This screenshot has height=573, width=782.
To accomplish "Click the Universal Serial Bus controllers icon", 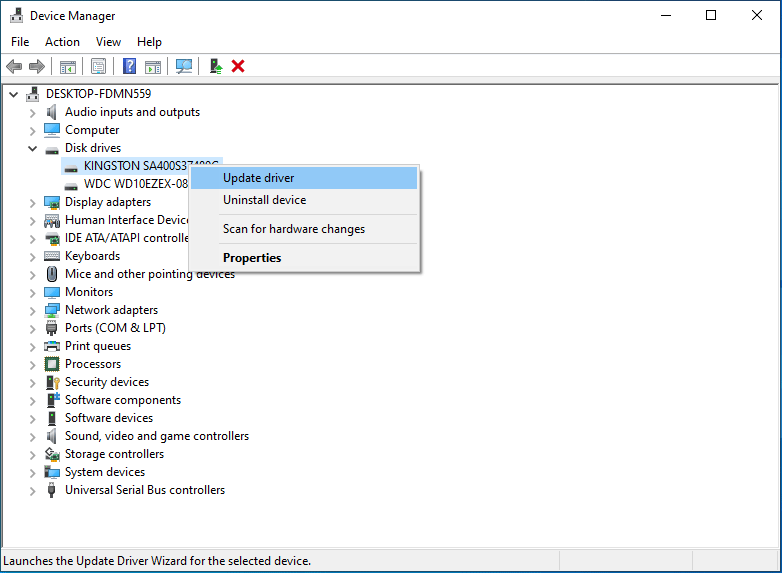I will tap(51, 490).
